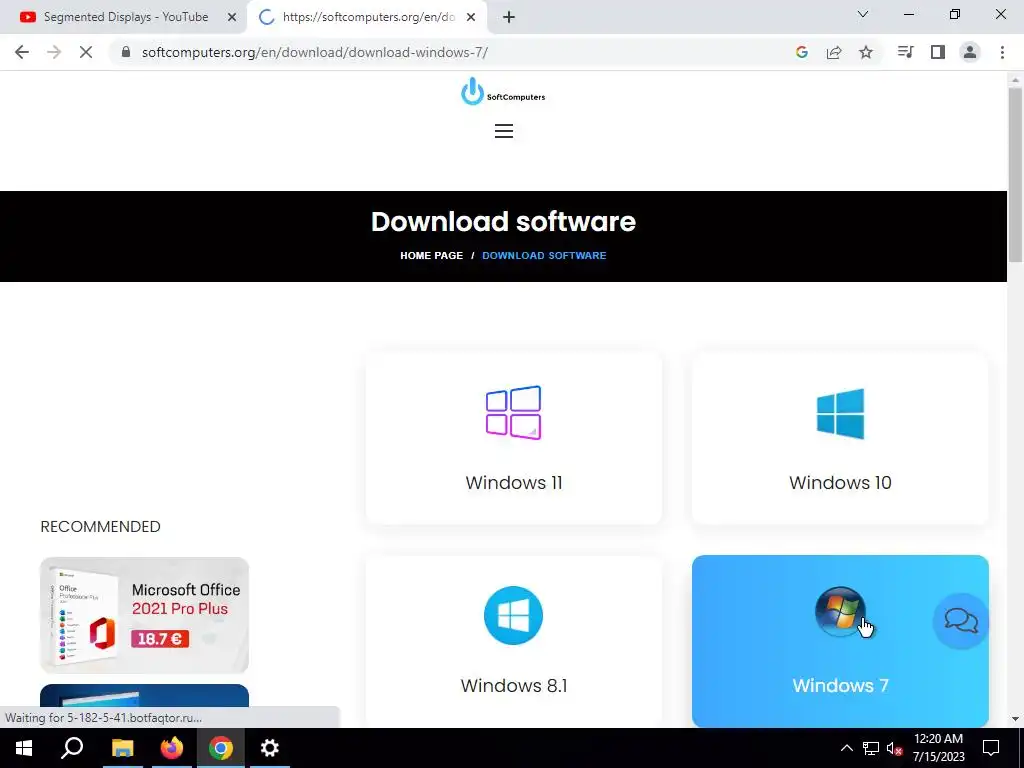The height and width of the screenshot is (768, 1024).
Task: Click the RECOMMENDED heading text
Action: point(101,526)
